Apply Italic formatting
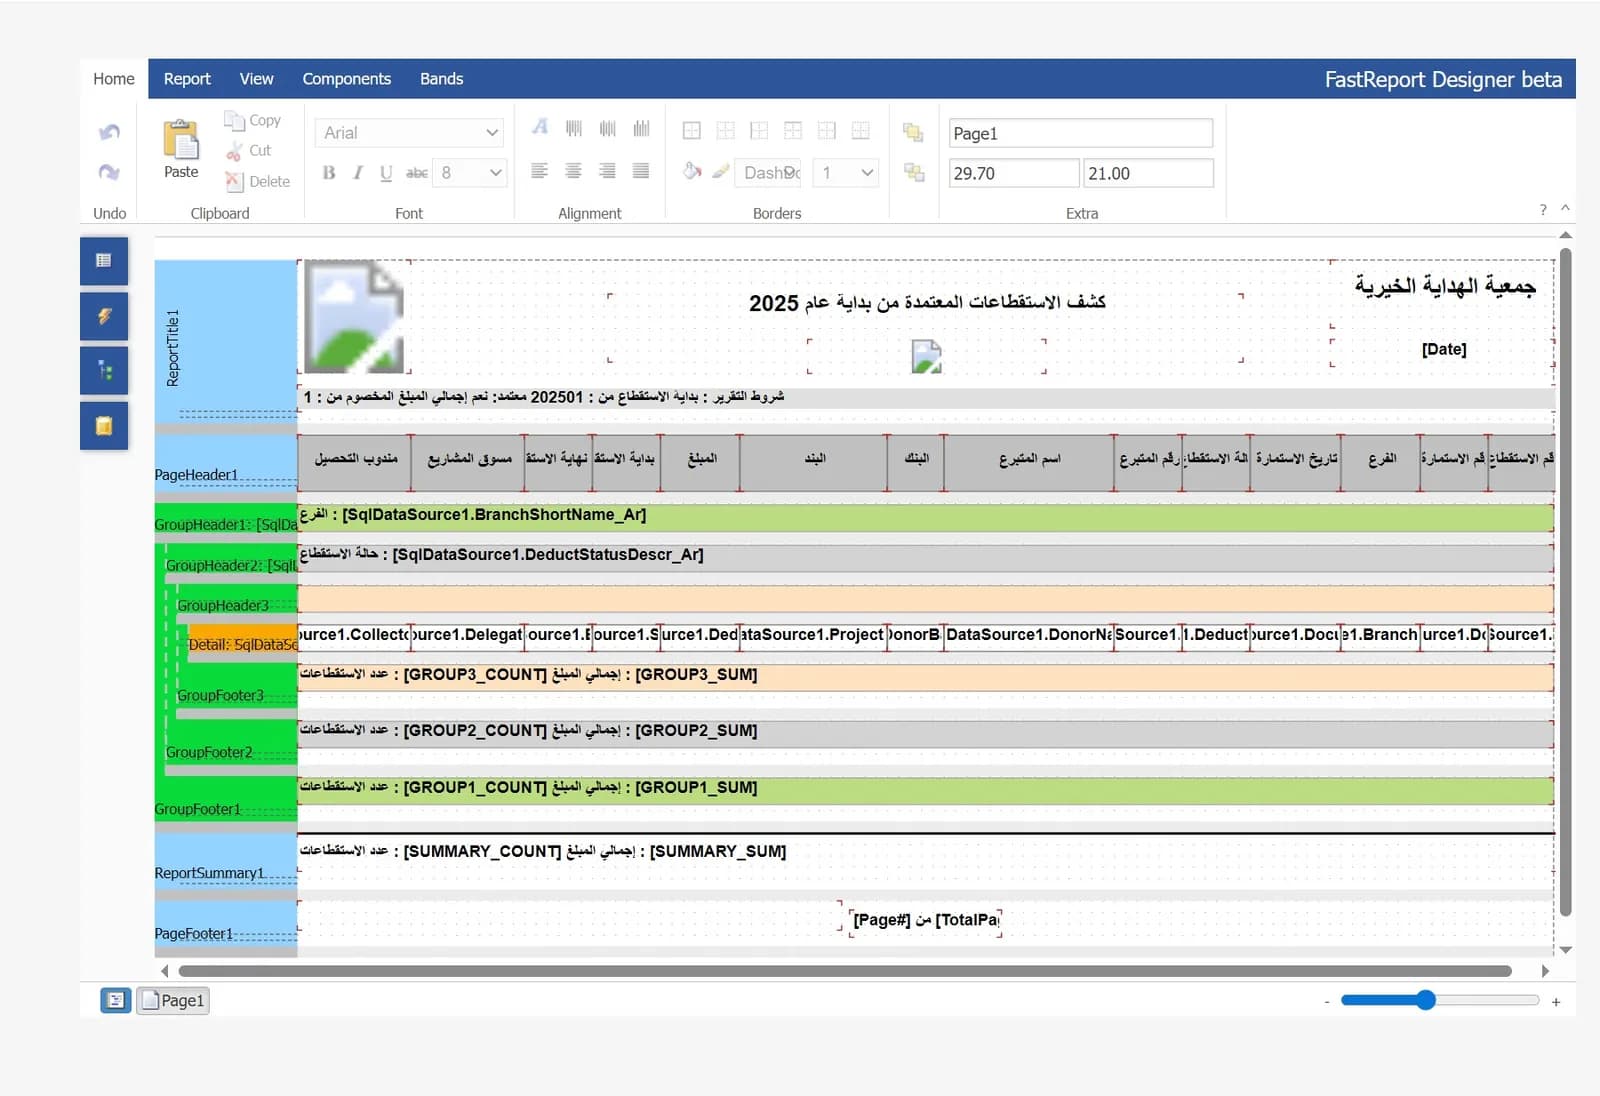Viewport: 1600px width, 1096px height. [358, 173]
